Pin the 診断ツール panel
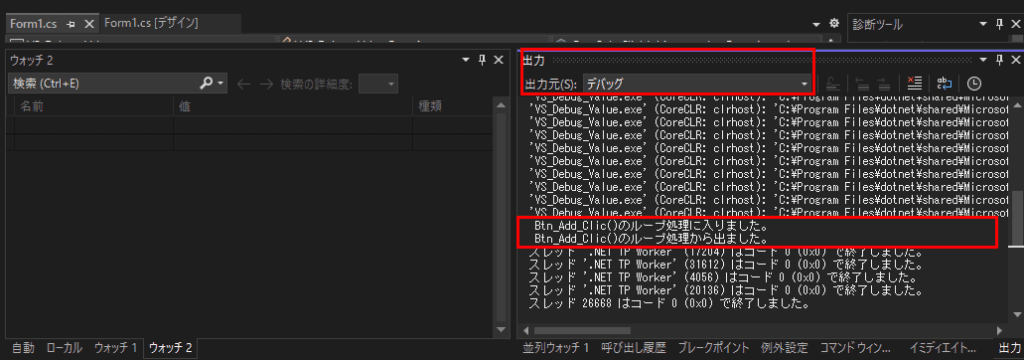The image size is (1024, 360). click(x=999, y=24)
